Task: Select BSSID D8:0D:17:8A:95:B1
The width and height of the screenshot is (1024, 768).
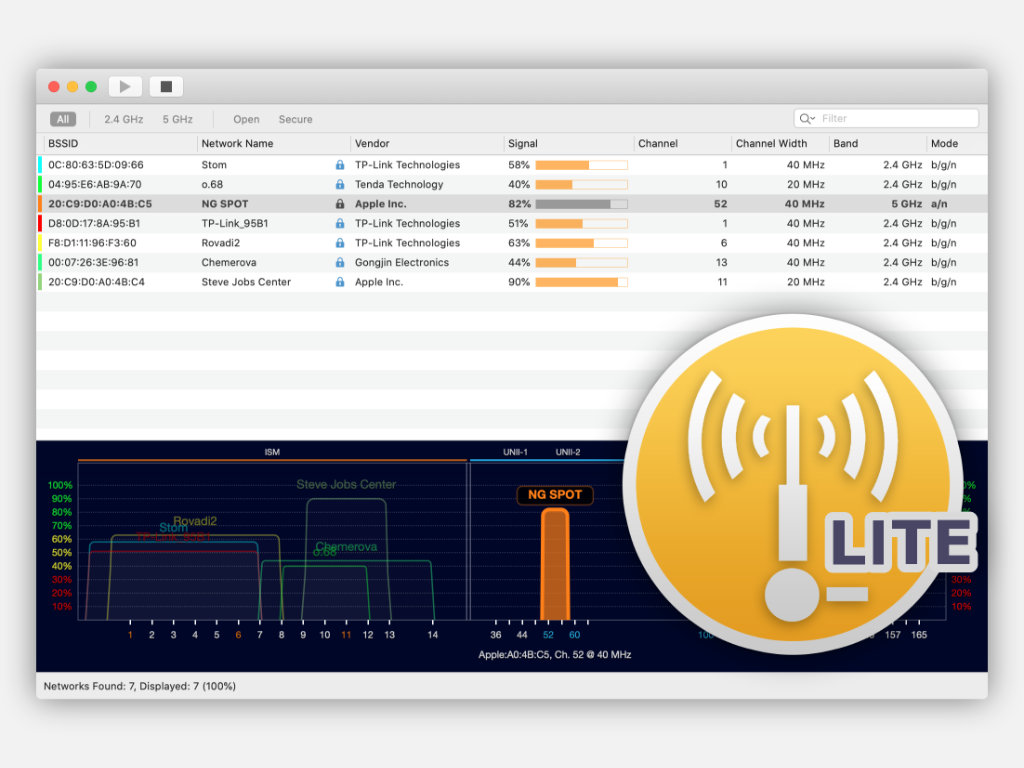Action: [94, 223]
